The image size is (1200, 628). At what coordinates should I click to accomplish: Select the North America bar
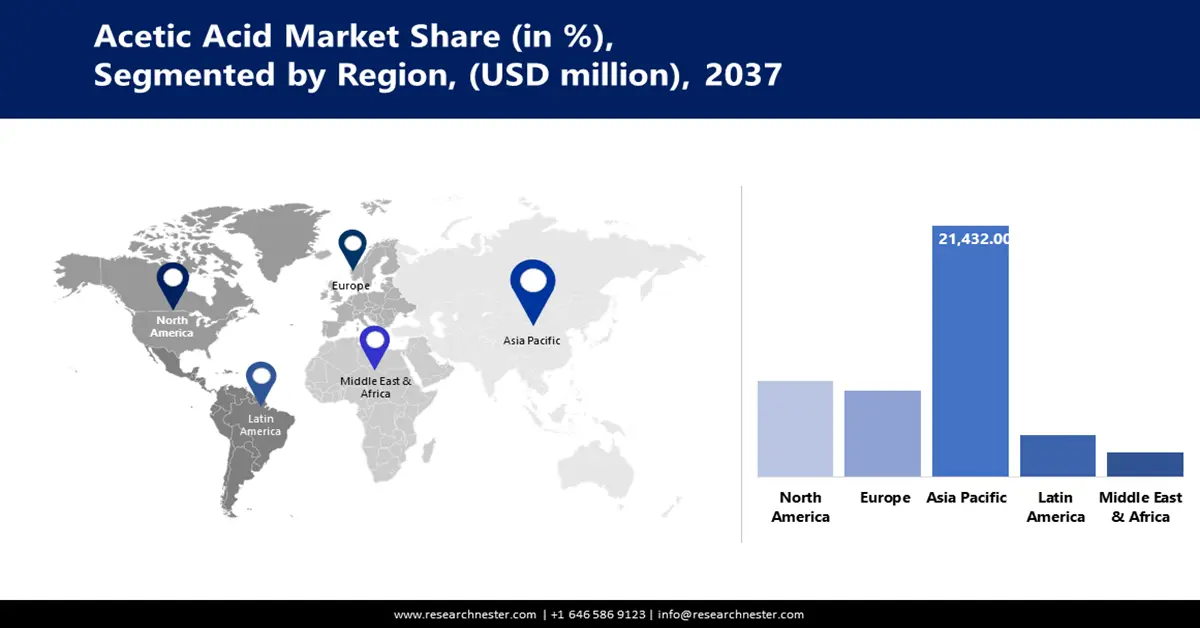tap(795, 428)
